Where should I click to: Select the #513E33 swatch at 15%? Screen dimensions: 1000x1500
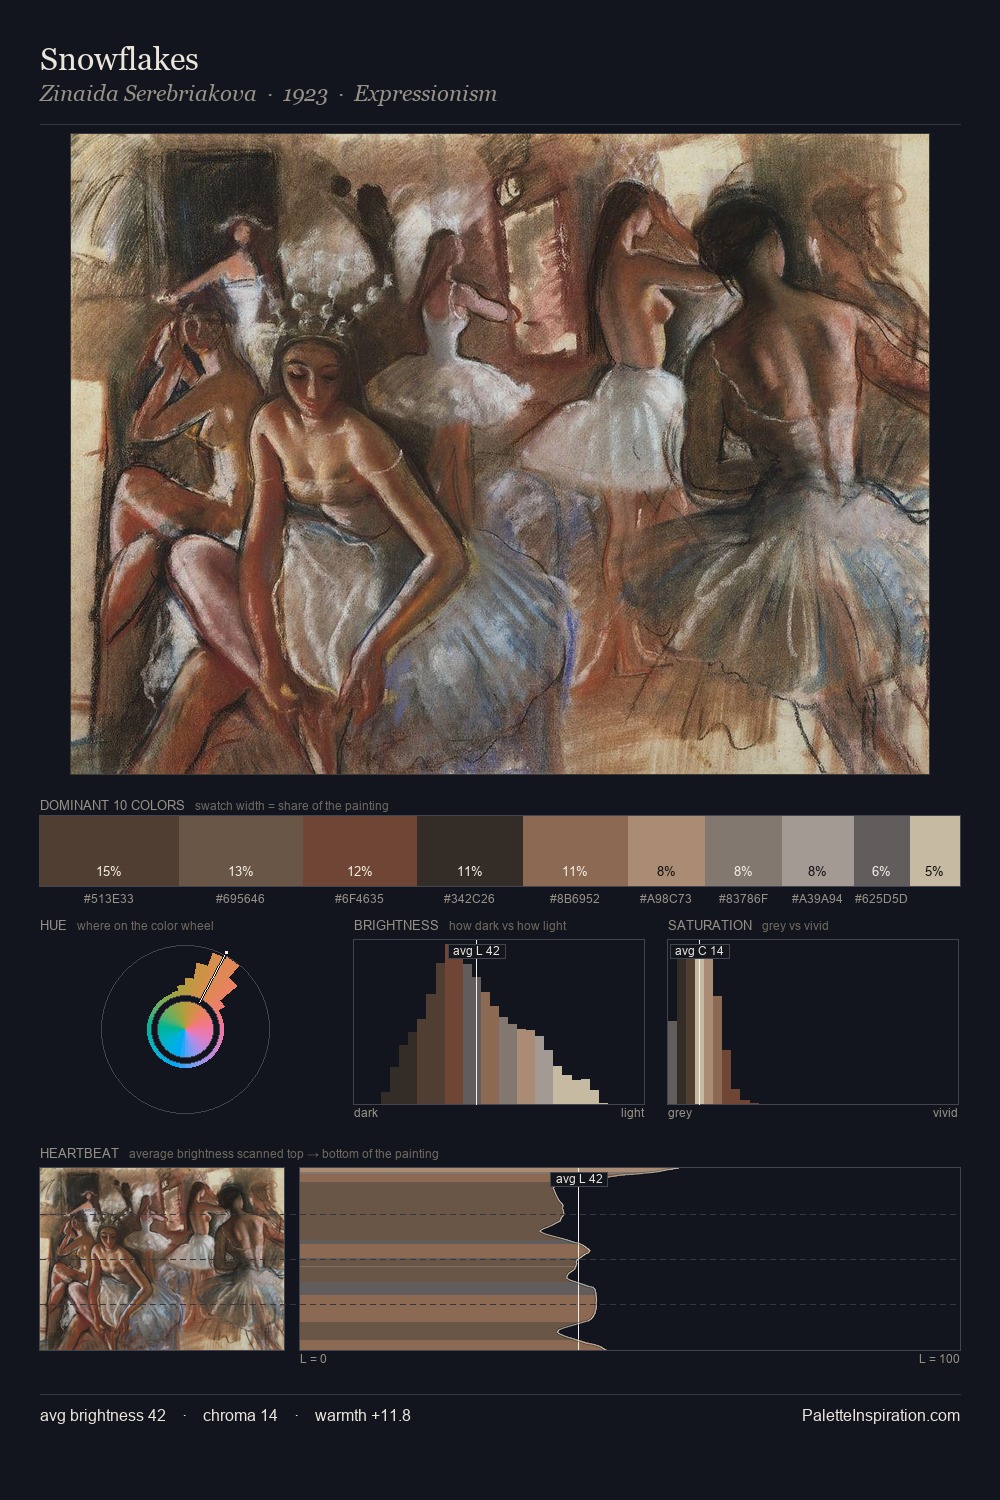109,851
